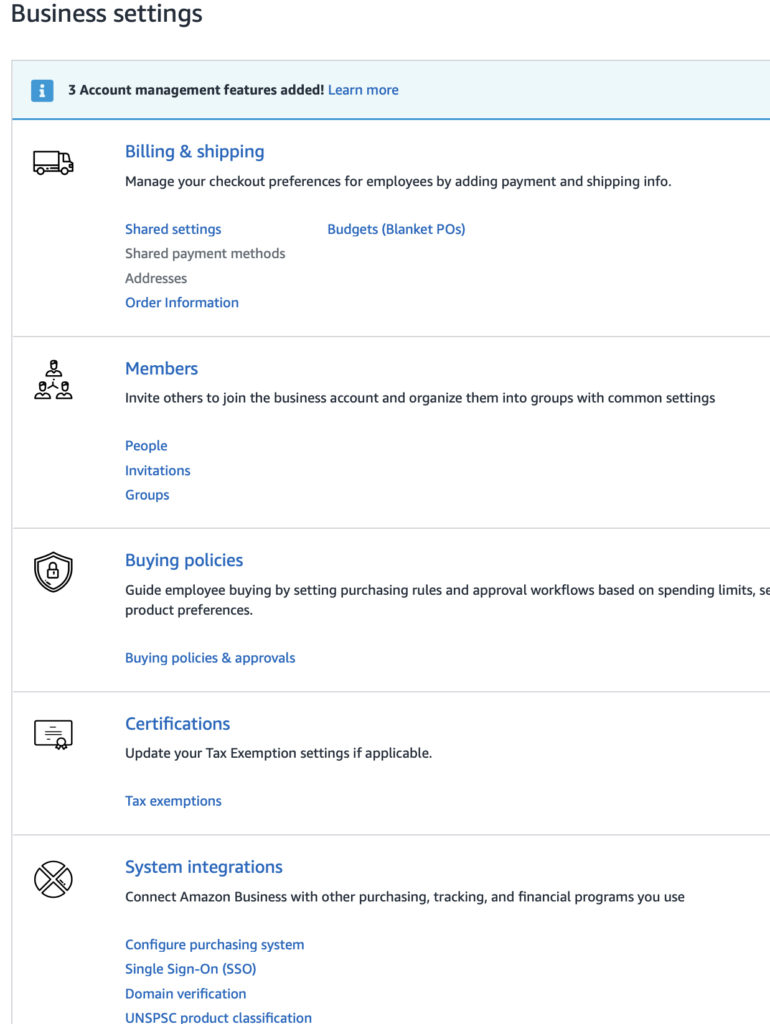Open Tax exemptions settings

coord(173,801)
